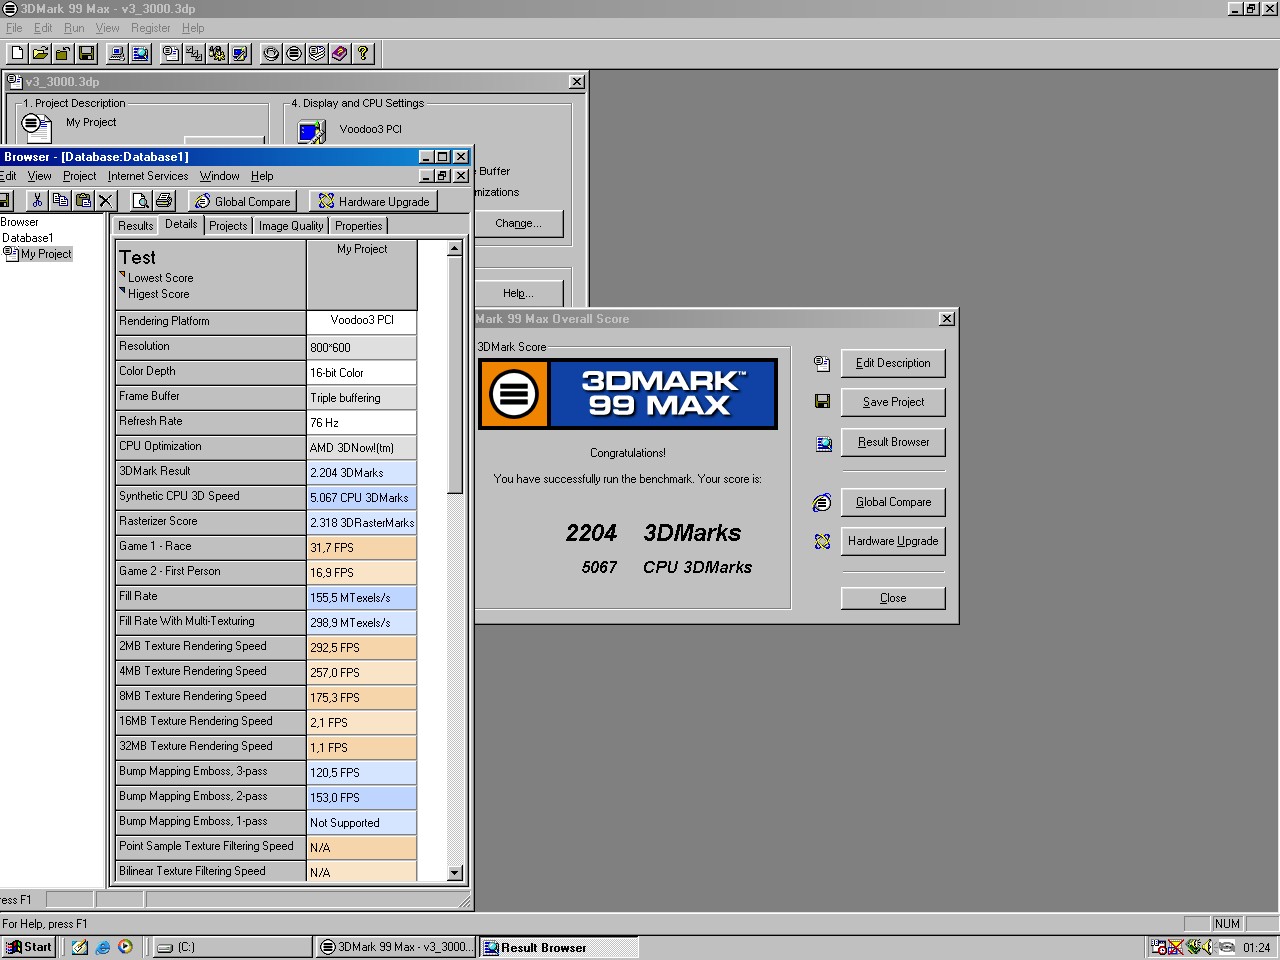This screenshot has width=1280, height=960.
Task: Open the Run menu in 3DMark
Action: (x=74, y=28)
